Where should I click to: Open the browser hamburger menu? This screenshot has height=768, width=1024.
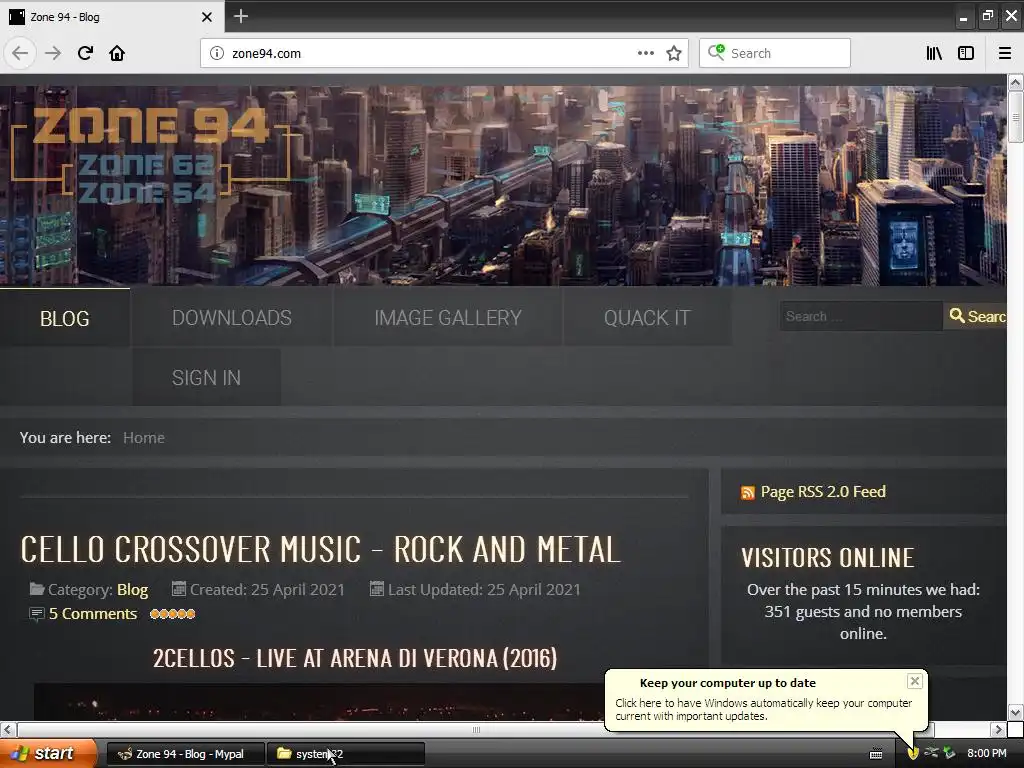coord(1005,54)
